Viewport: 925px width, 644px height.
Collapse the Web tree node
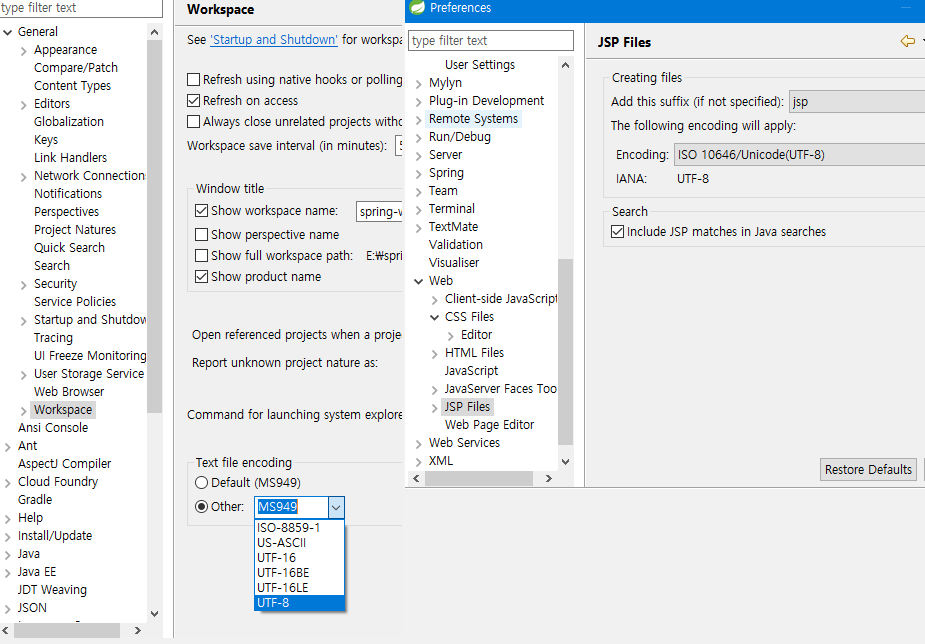click(419, 282)
